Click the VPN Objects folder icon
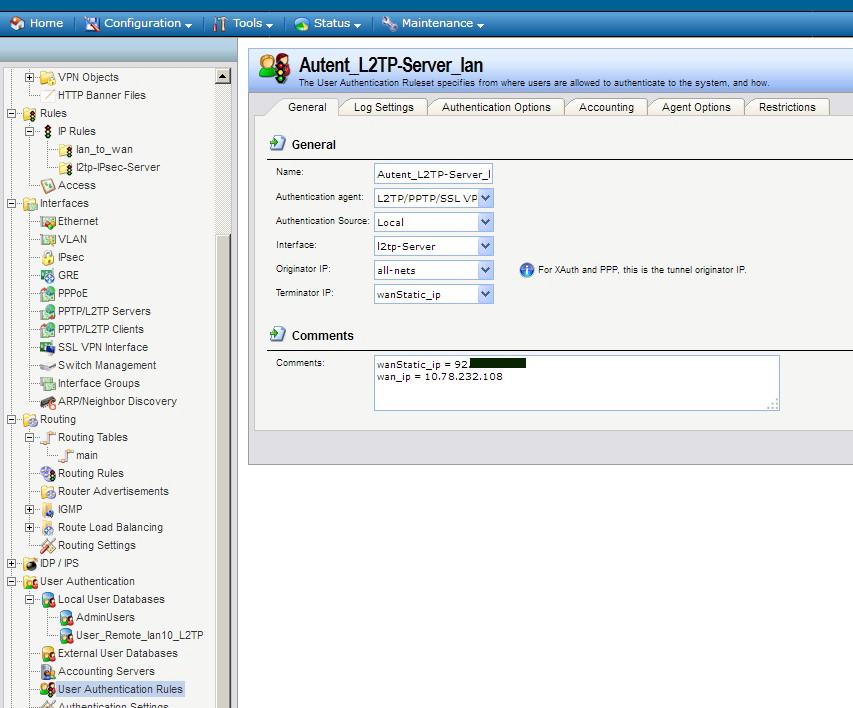This screenshot has width=853, height=708. (48, 78)
